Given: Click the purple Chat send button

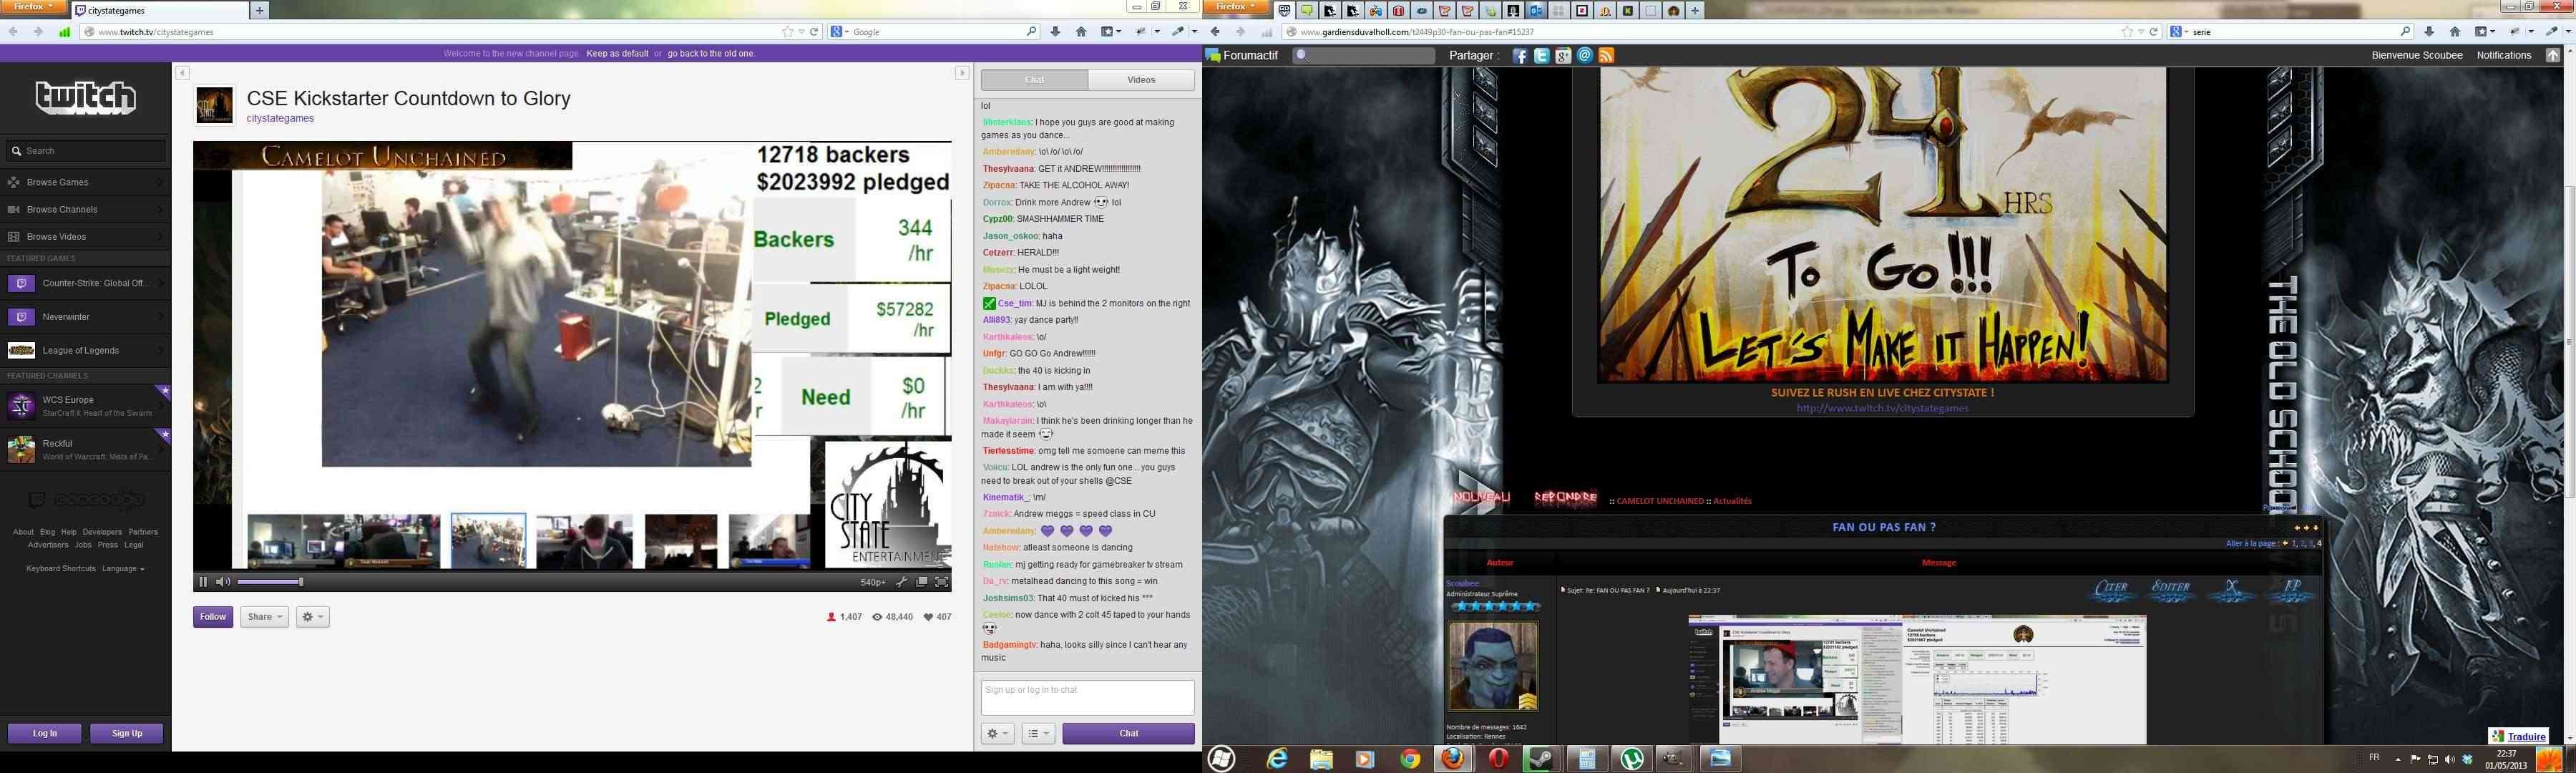Looking at the screenshot, I should point(1128,734).
